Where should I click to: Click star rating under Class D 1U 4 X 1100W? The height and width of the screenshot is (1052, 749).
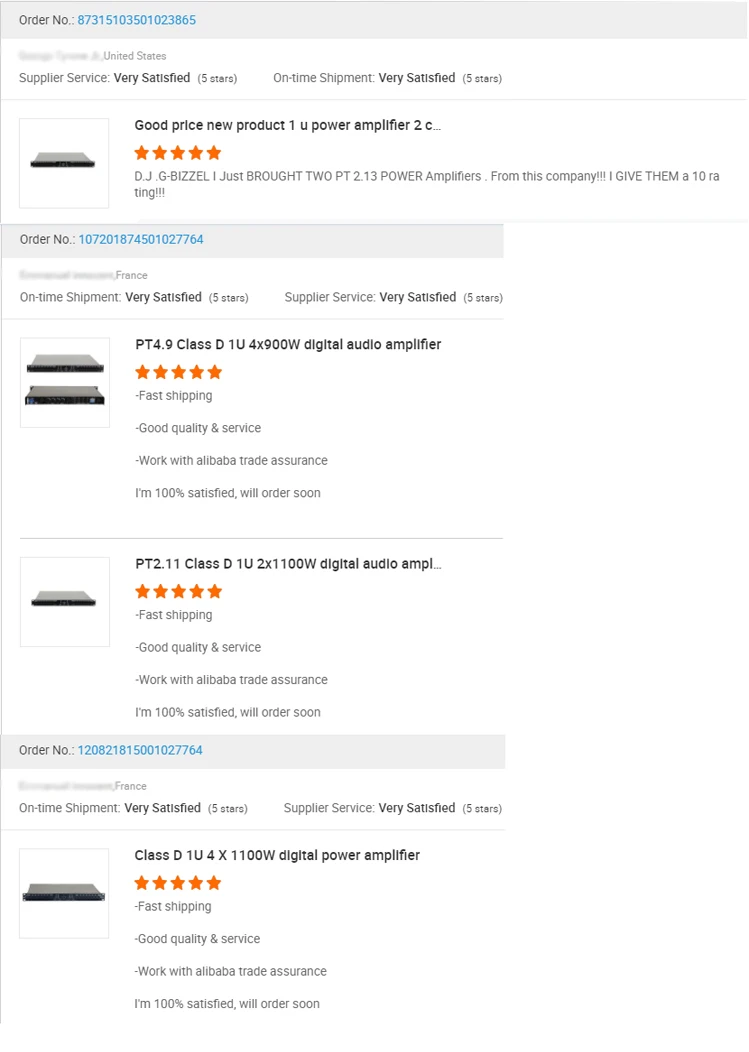[178, 883]
